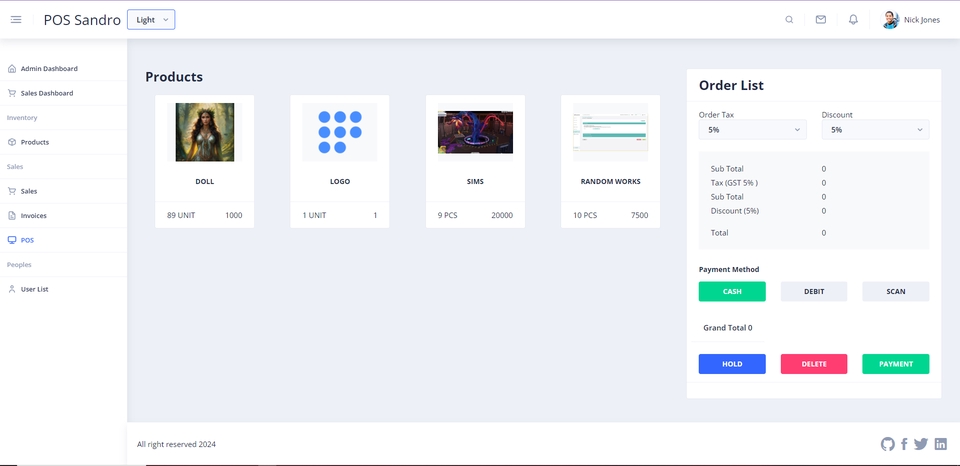The image size is (960, 466).
Task: Click the 89 UNIT stock text
Action: tap(181, 216)
